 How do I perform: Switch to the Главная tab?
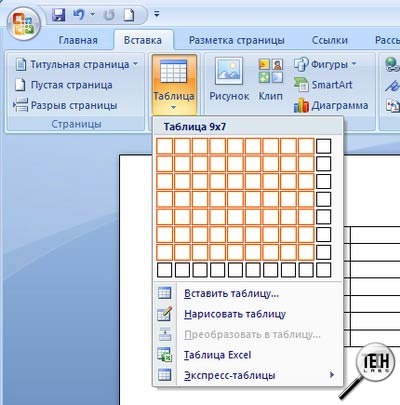78,40
